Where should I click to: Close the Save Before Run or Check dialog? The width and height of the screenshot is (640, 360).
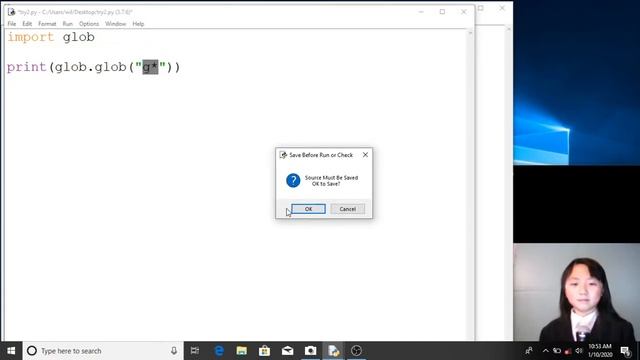click(365, 155)
